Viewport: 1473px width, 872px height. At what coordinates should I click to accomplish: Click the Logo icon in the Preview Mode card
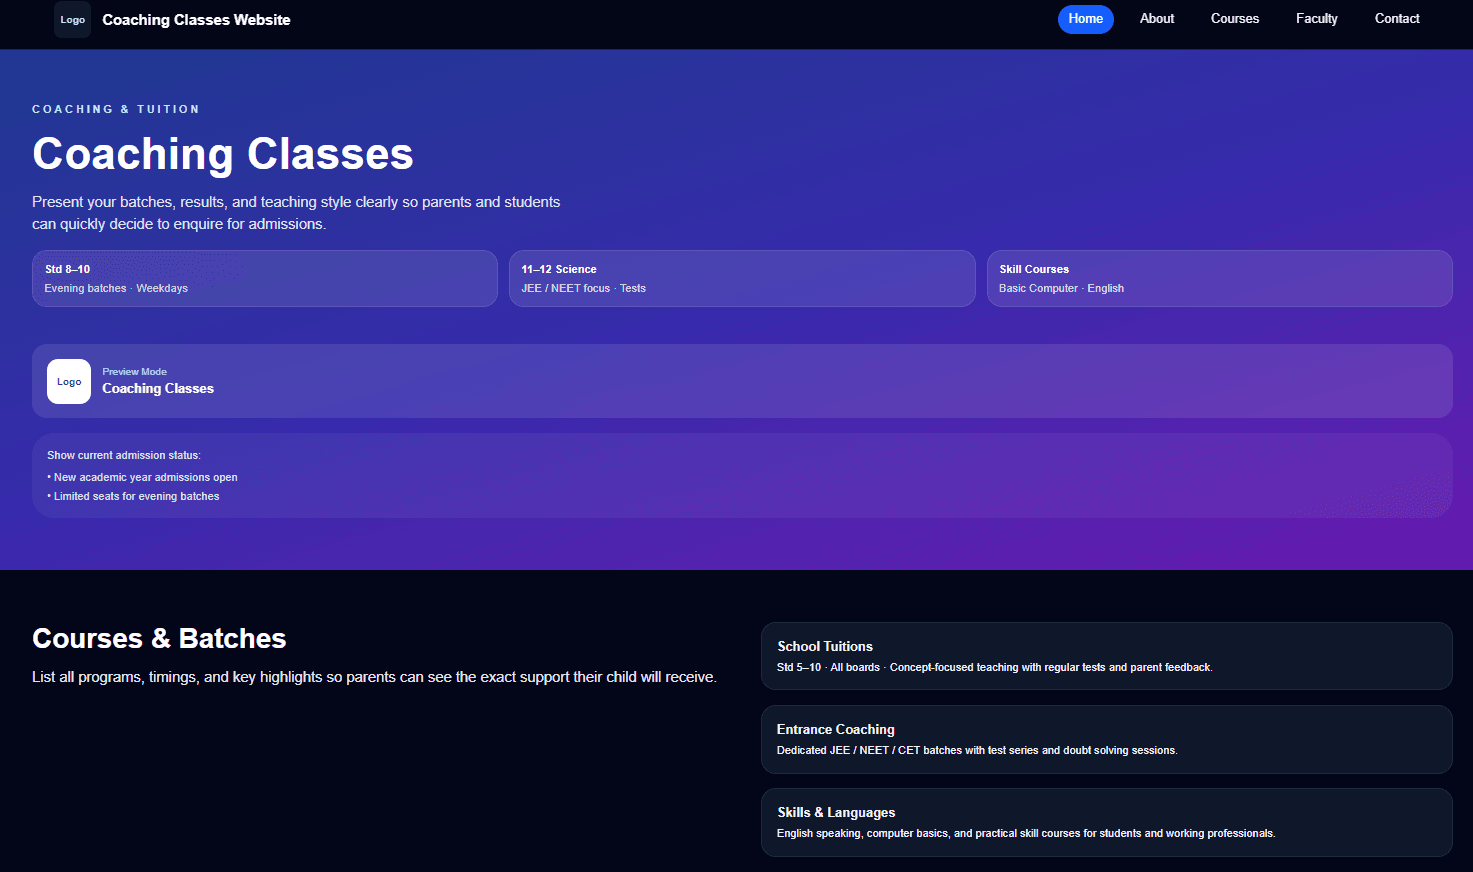click(x=68, y=381)
